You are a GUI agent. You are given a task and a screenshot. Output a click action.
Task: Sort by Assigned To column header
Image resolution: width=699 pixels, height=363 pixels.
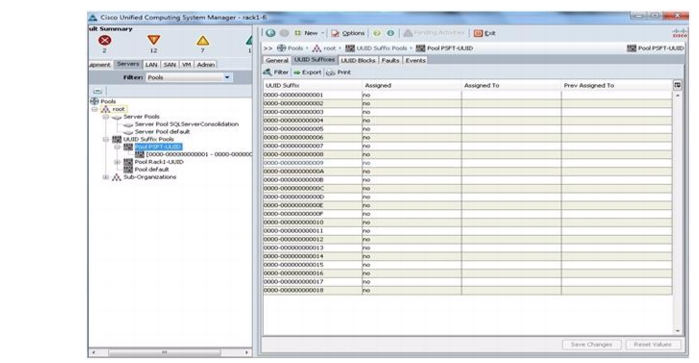(511, 85)
